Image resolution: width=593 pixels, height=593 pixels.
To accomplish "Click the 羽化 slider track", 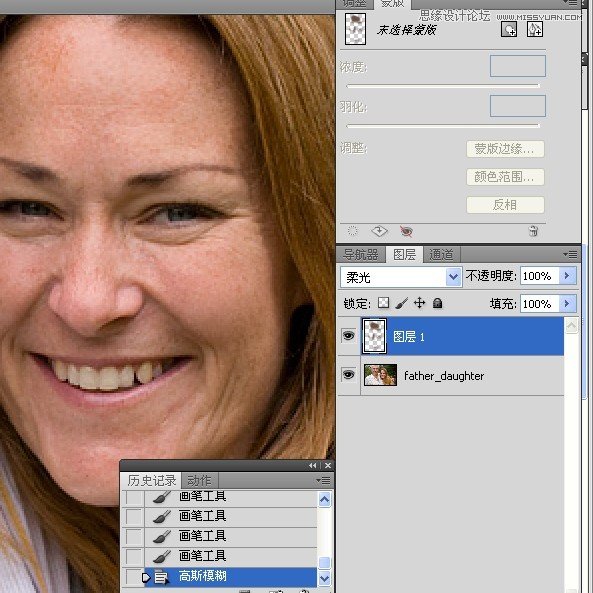I will click(443, 126).
